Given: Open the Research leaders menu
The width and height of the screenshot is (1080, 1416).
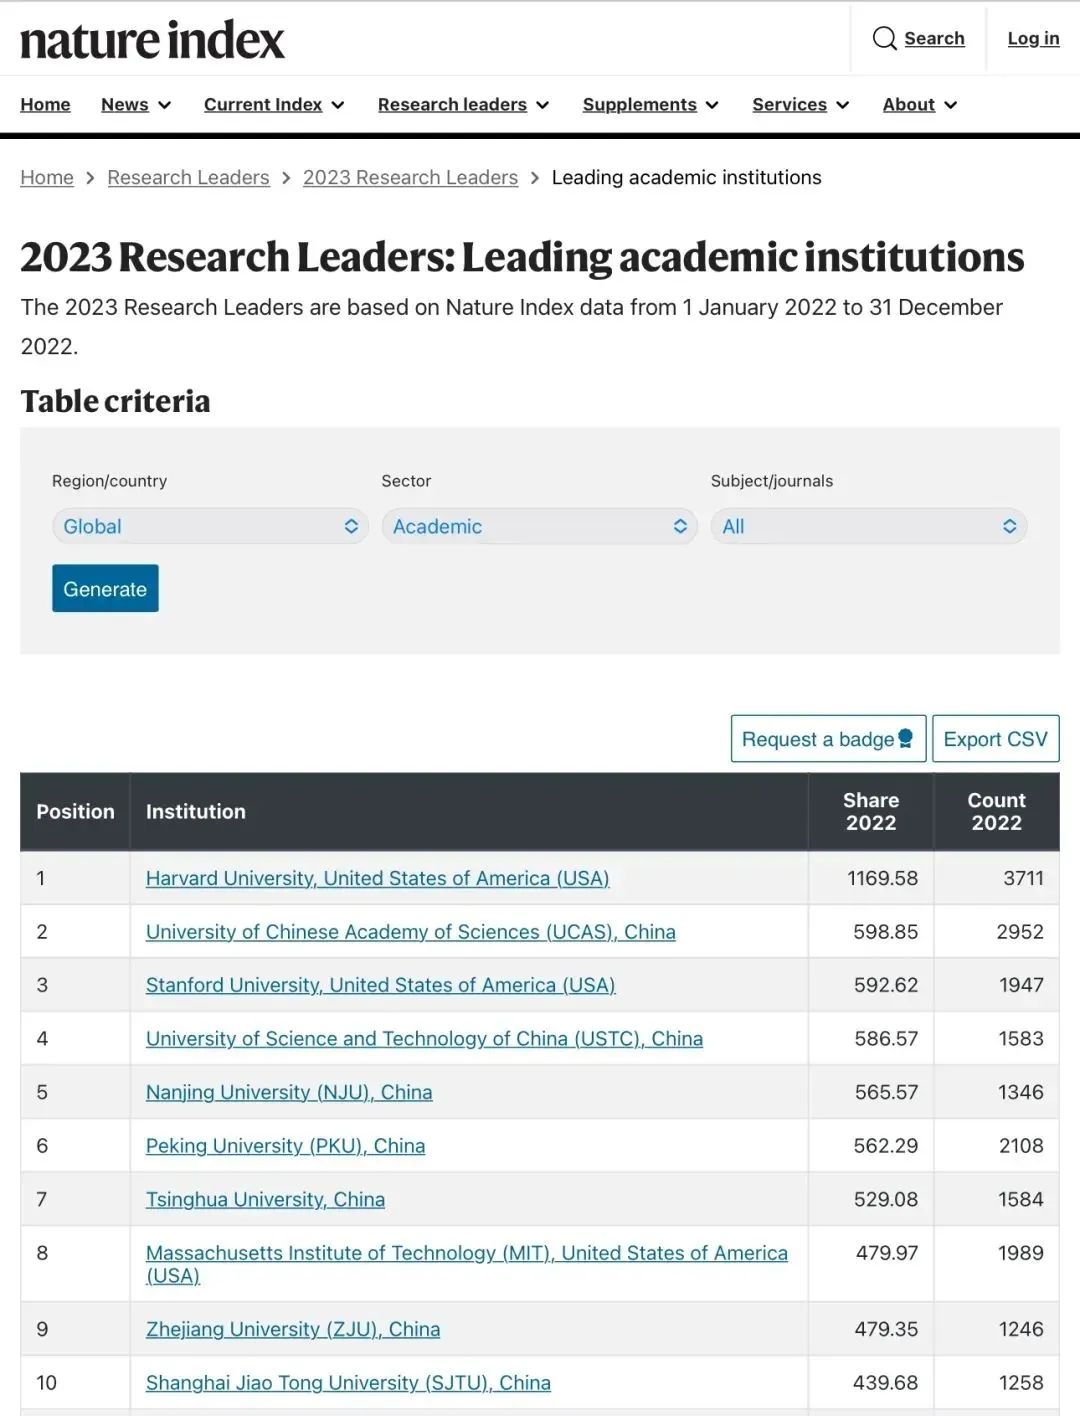Looking at the screenshot, I should tap(463, 105).
